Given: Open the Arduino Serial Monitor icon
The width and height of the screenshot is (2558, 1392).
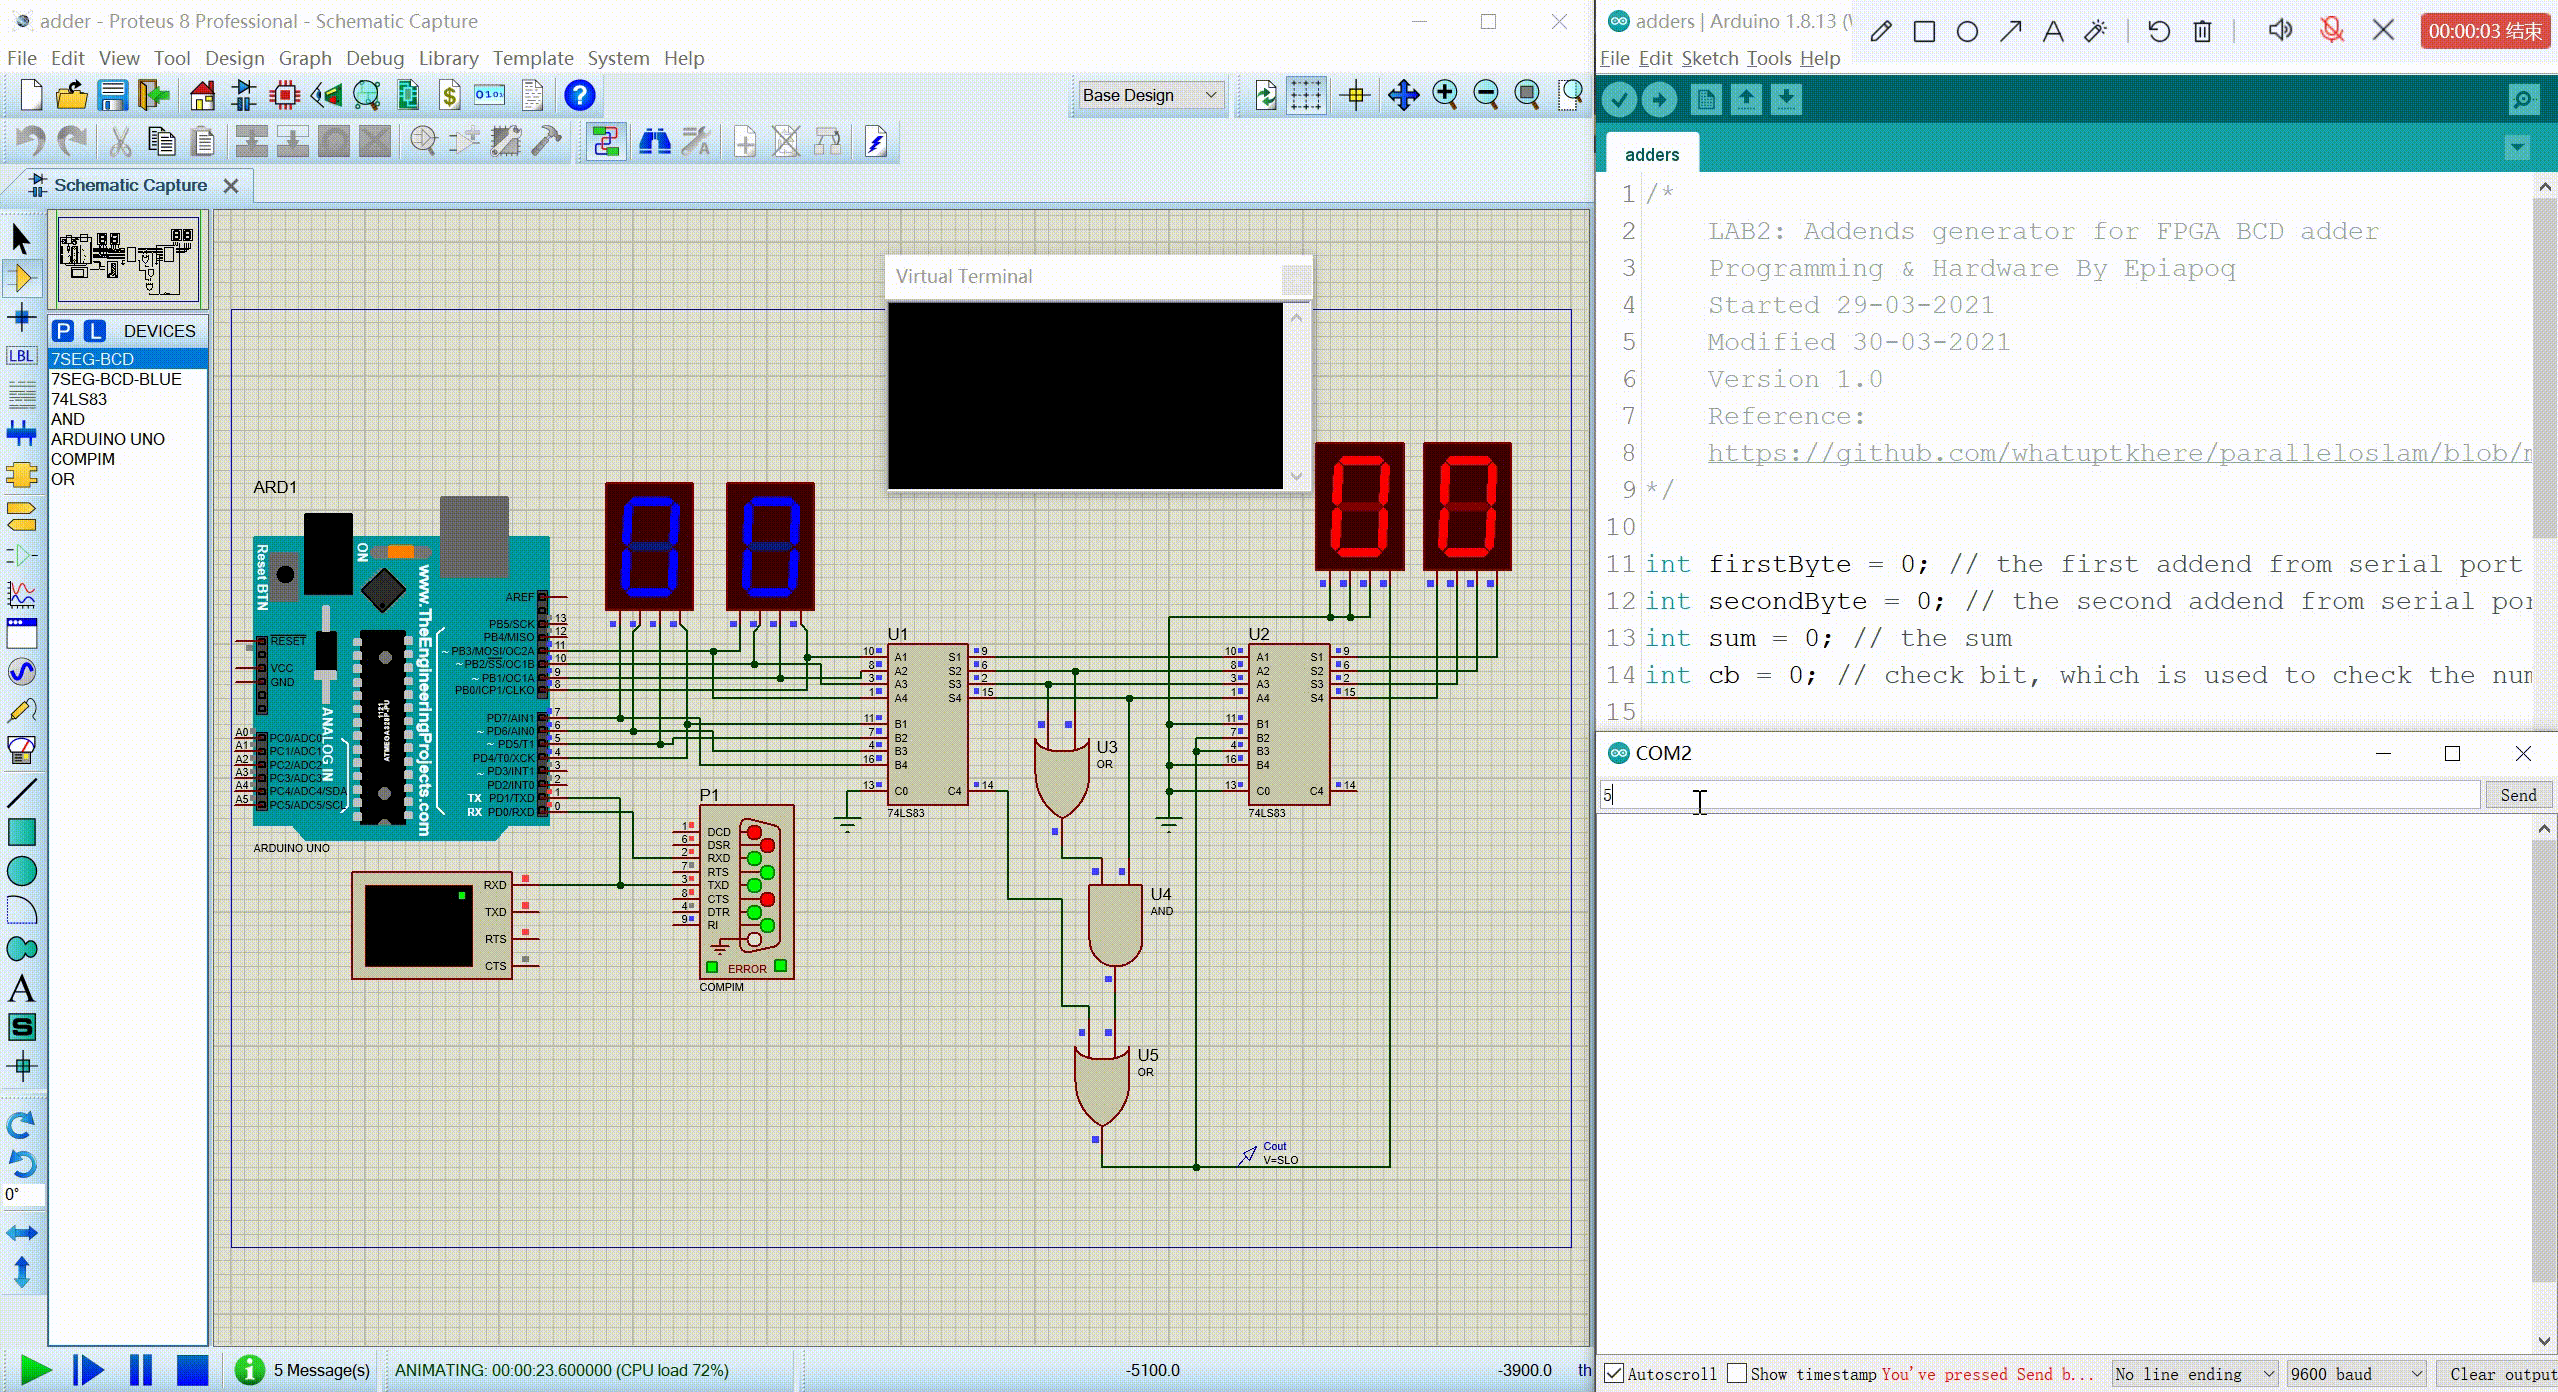Looking at the screenshot, I should point(2523,100).
